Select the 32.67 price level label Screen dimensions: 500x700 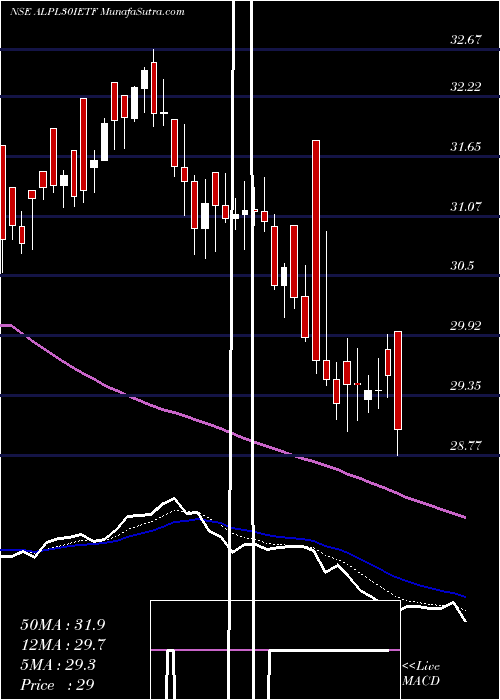[466, 40]
